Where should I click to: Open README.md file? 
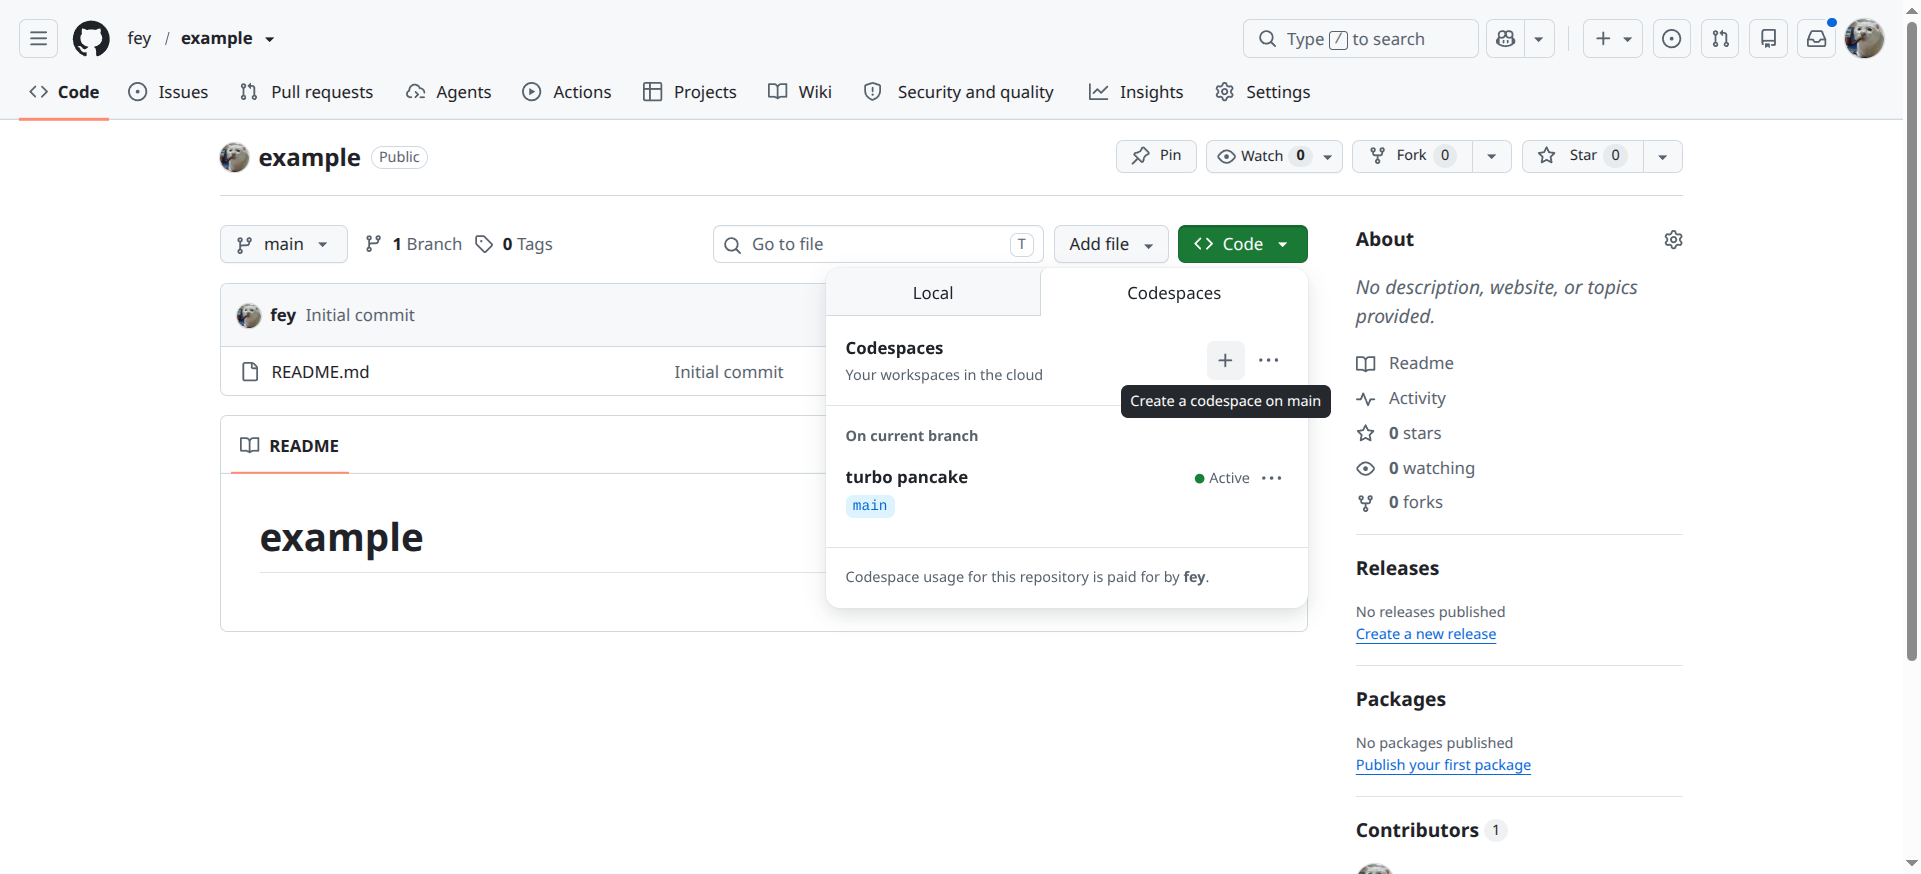coord(320,372)
